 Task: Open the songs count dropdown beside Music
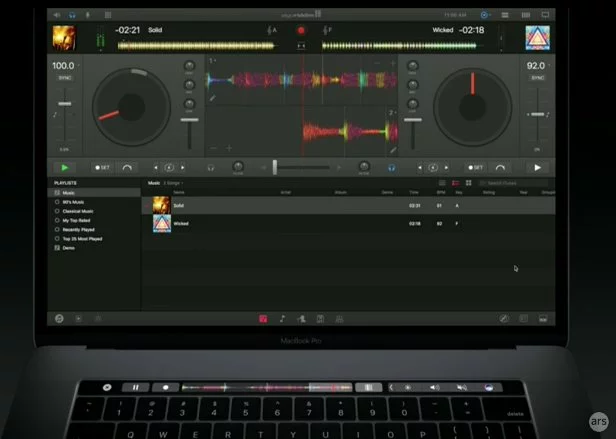coord(173,183)
